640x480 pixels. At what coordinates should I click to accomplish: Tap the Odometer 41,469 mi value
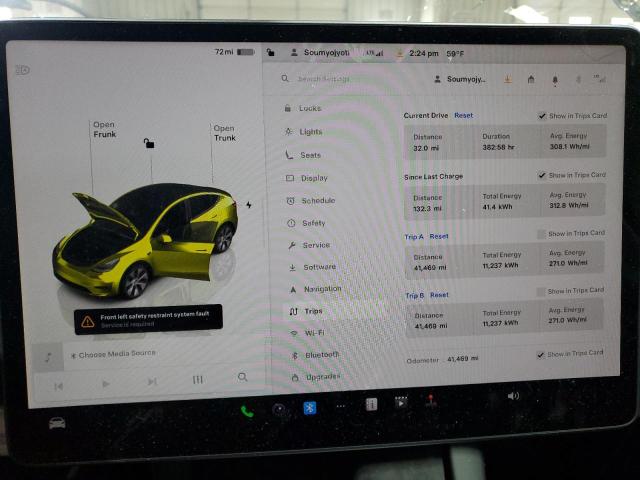point(462,359)
